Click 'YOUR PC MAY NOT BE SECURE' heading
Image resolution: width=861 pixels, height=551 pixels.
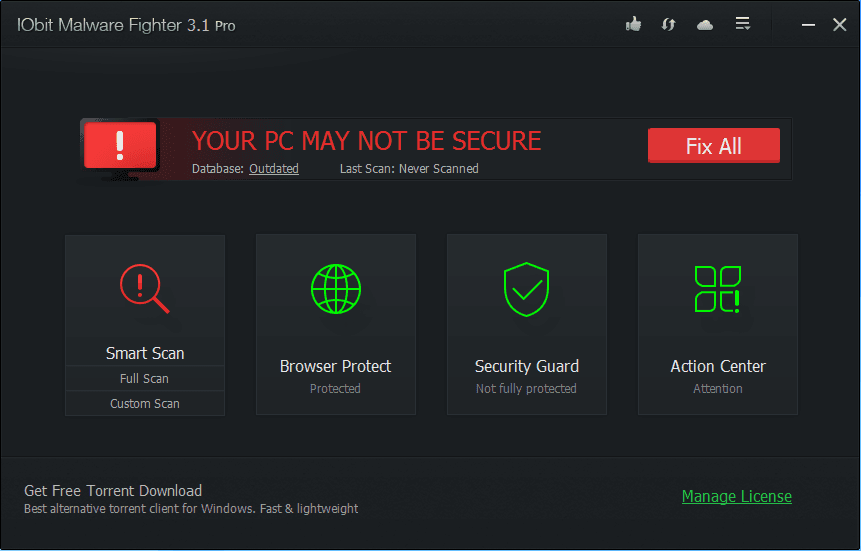click(x=366, y=141)
